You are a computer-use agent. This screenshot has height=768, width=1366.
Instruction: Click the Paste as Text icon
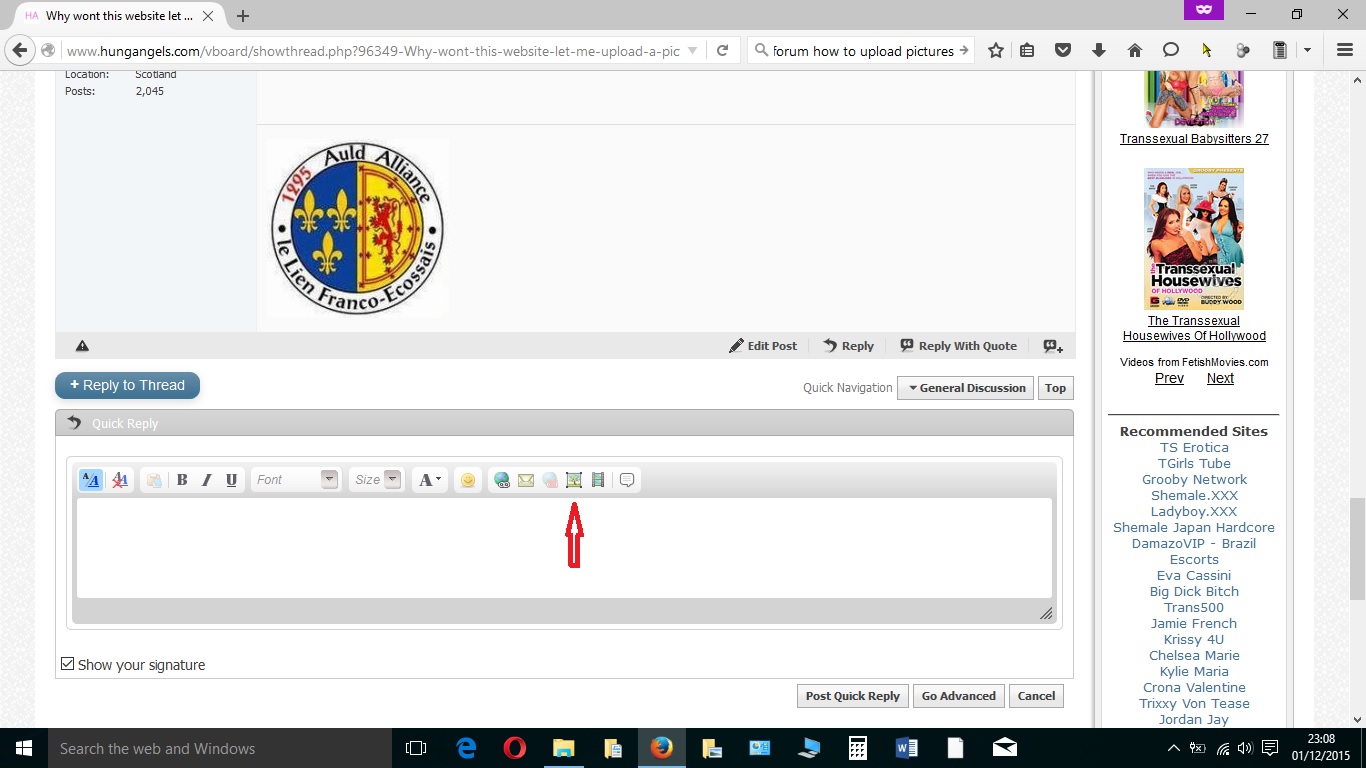click(153, 480)
